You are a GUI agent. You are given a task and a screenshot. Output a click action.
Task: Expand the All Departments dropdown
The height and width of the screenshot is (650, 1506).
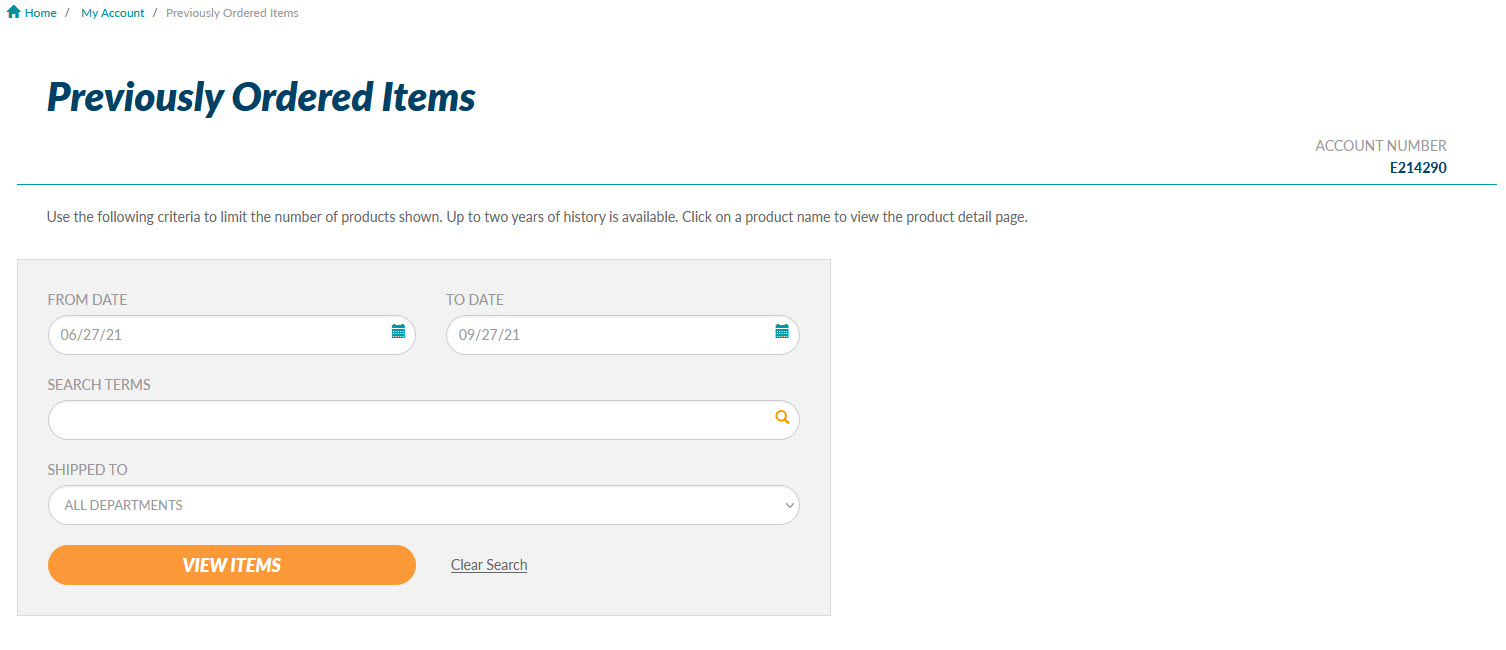click(424, 505)
